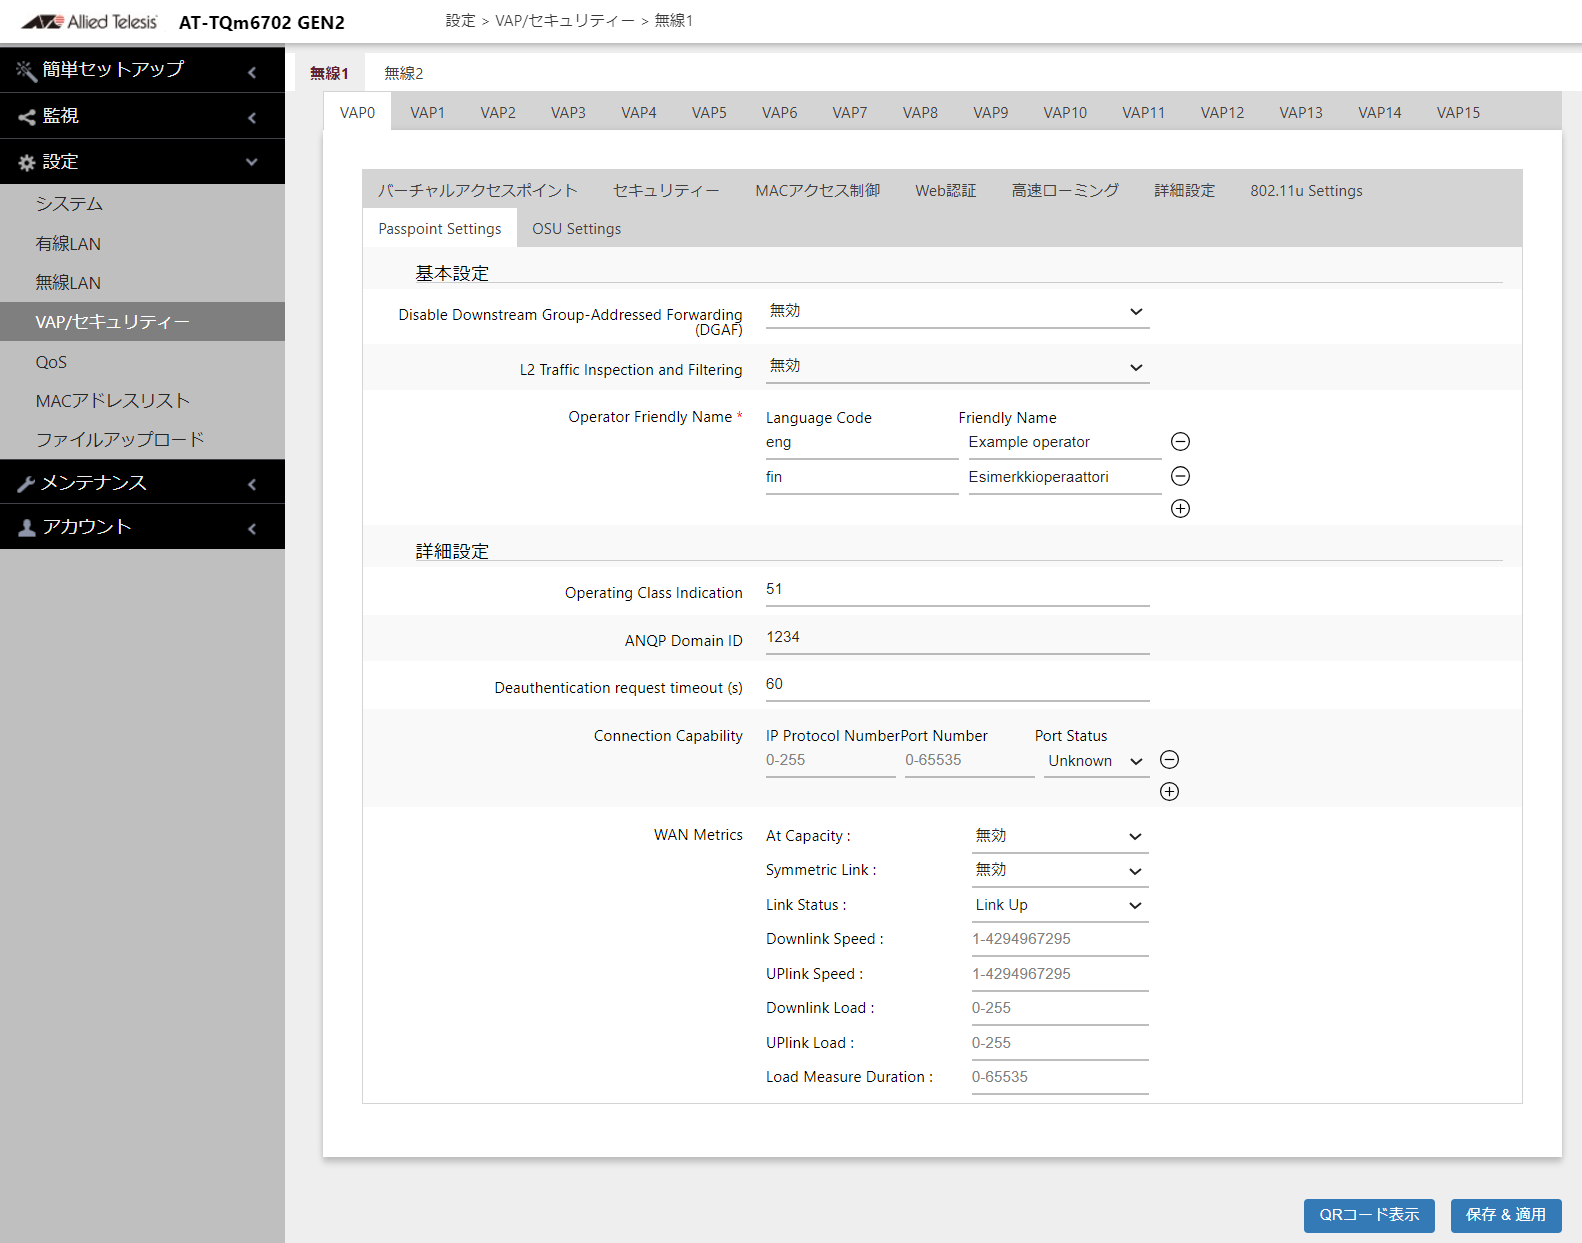Click the eng Language Code field
Viewport: 1582px width, 1243px height.
tap(862, 443)
